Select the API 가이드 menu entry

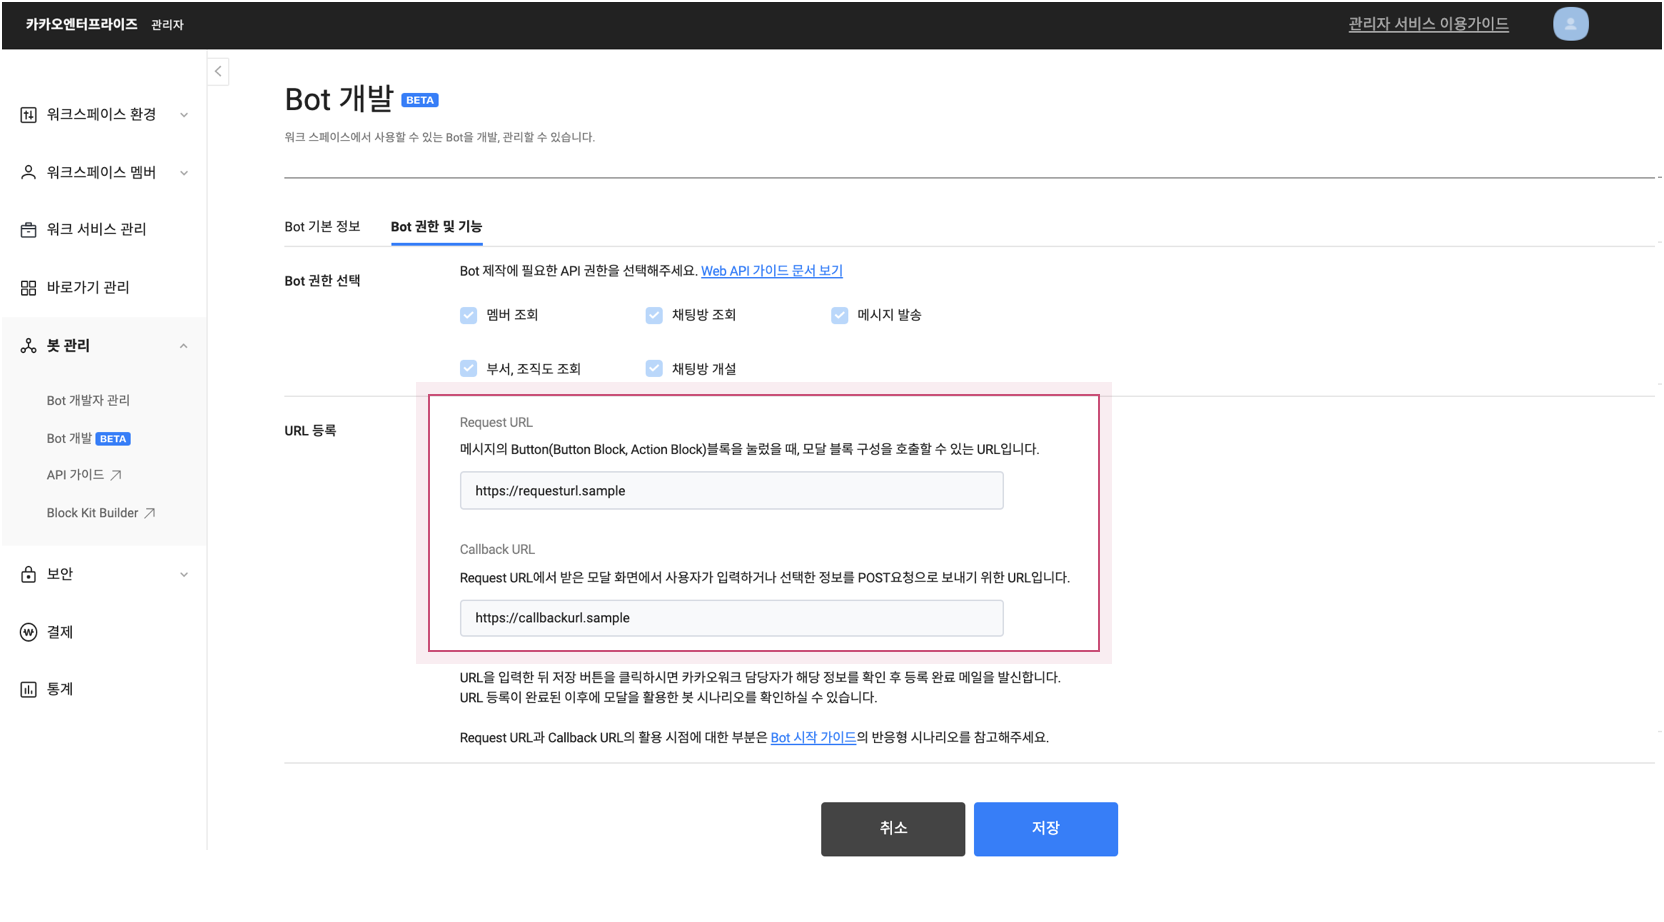coord(76,475)
